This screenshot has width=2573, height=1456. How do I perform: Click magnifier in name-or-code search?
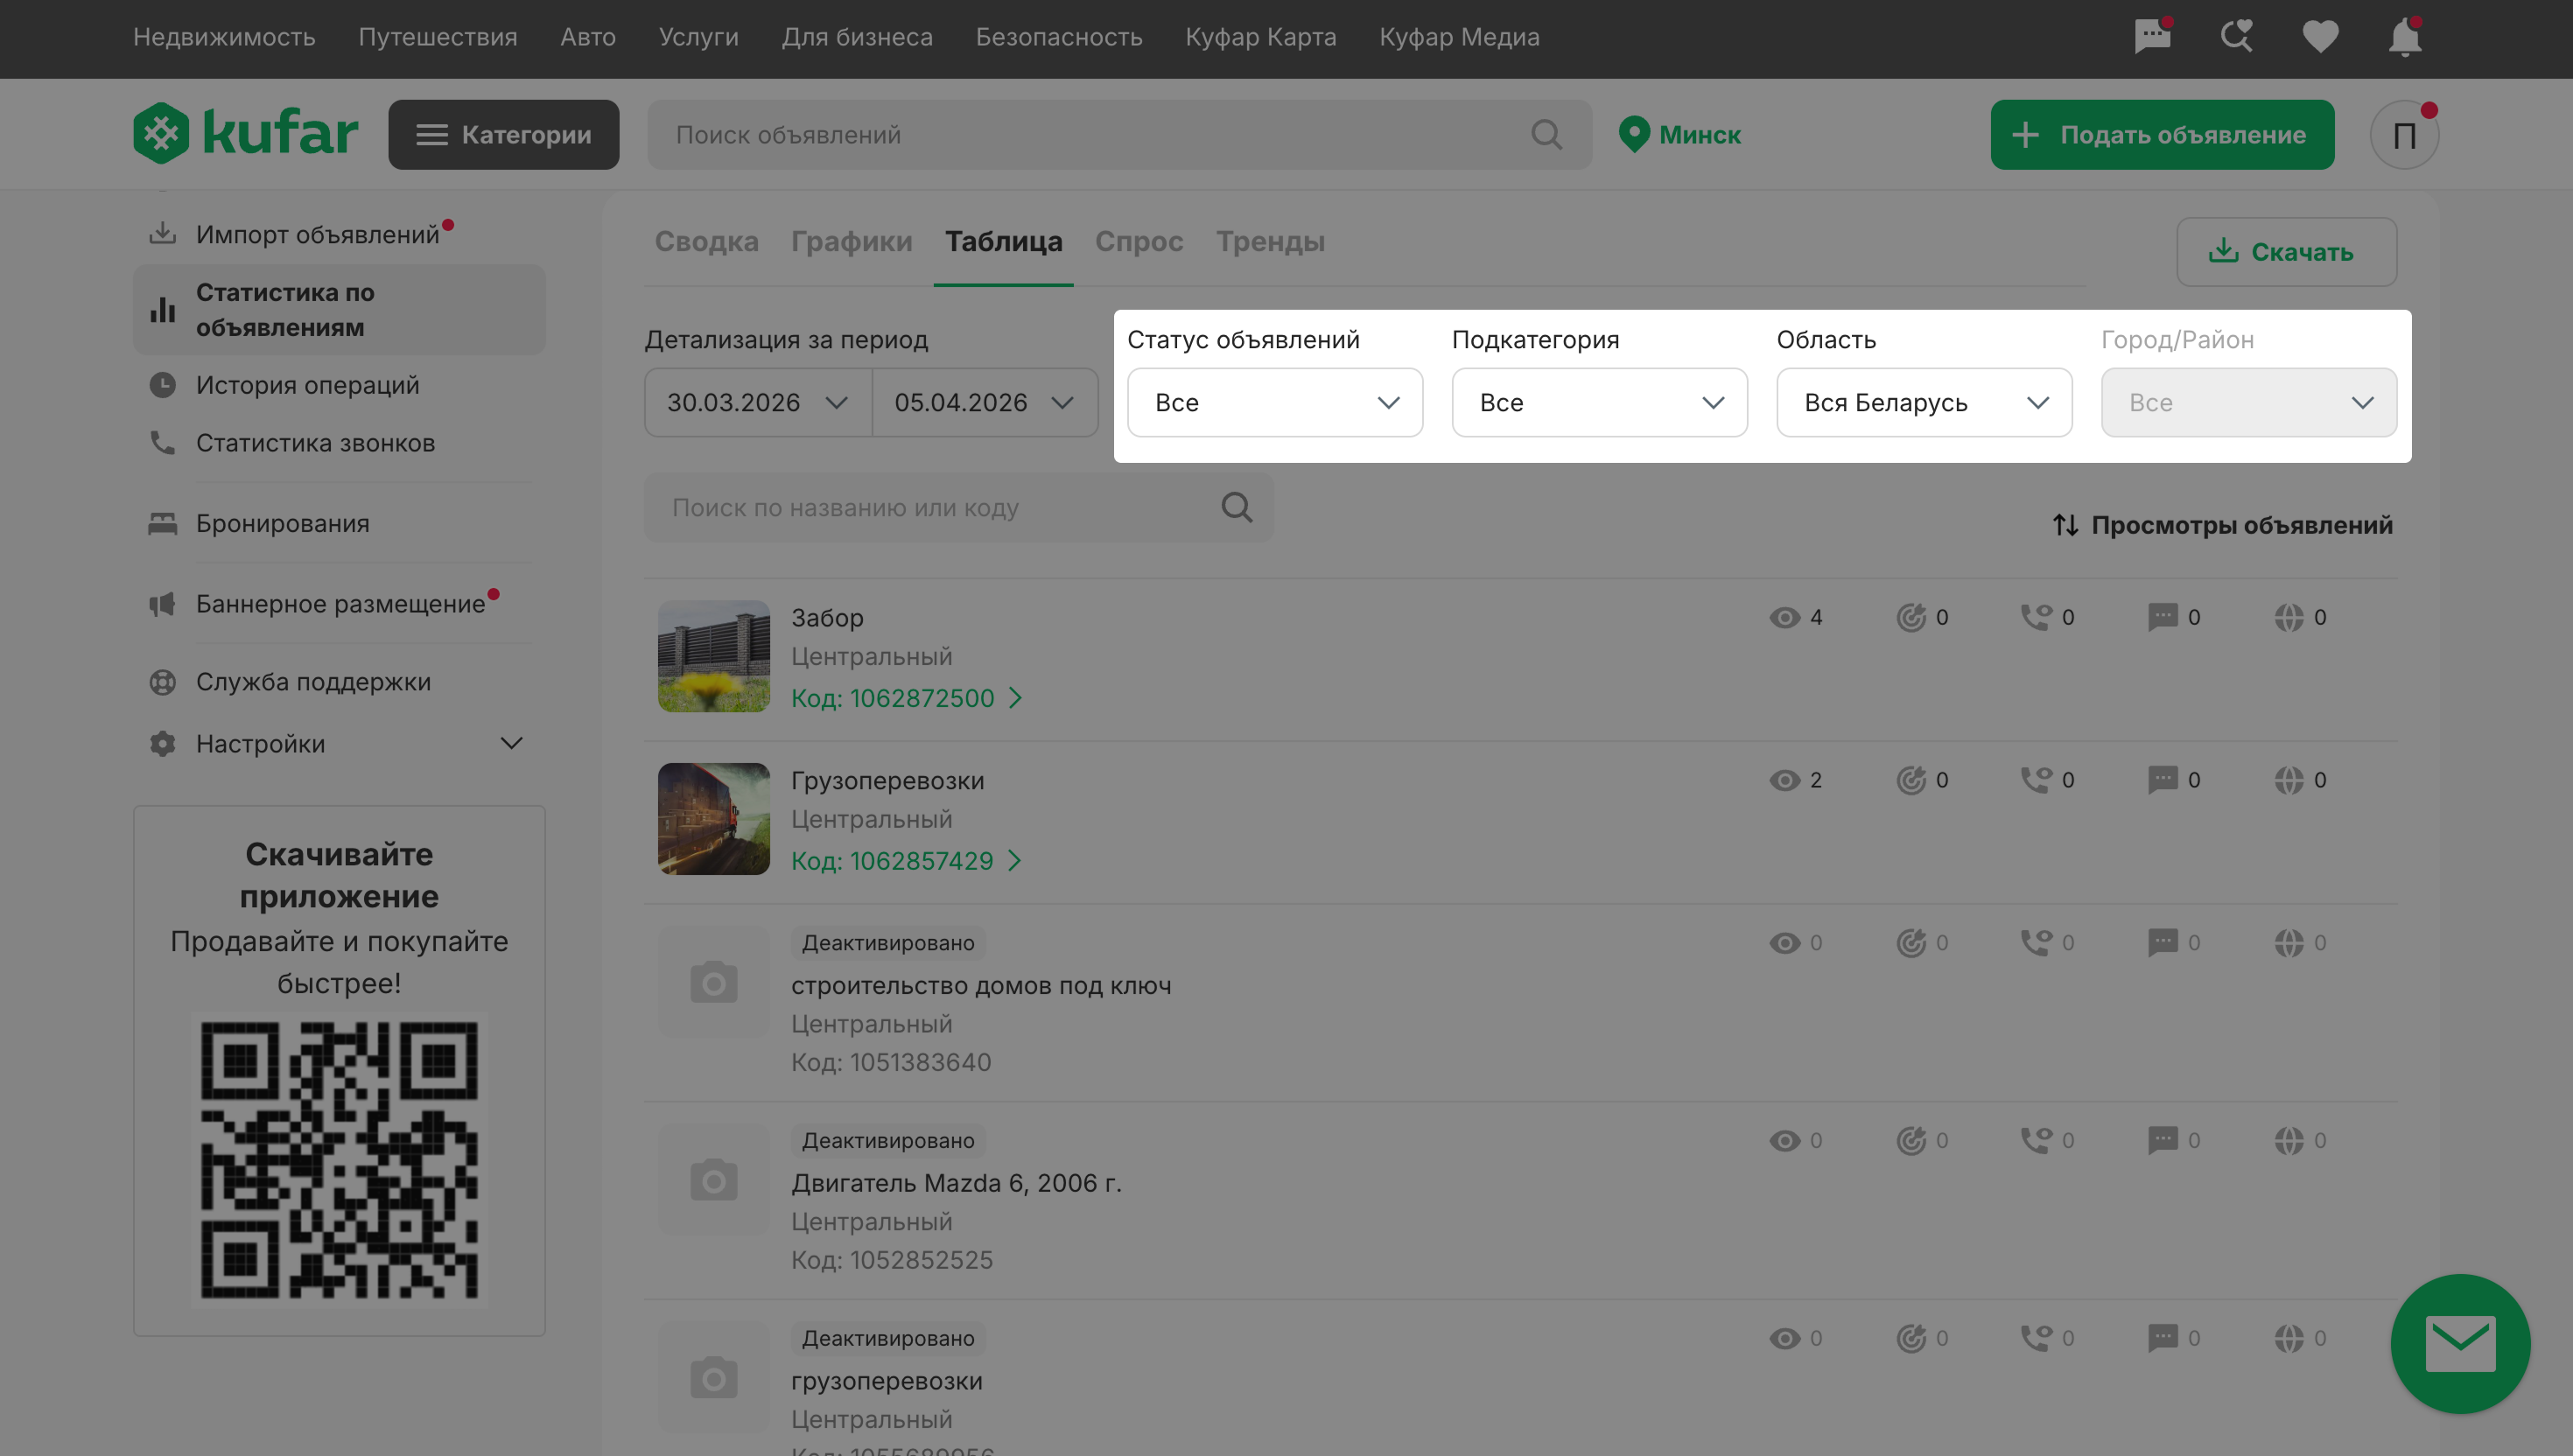(x=1236, y=508)
